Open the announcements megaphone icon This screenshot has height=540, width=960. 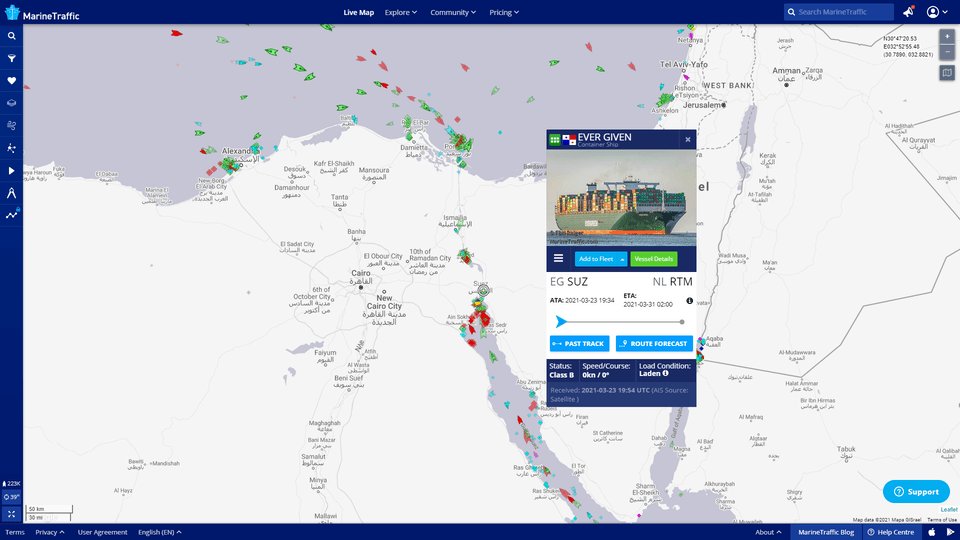pyautogui.click(x=908, y=12)
